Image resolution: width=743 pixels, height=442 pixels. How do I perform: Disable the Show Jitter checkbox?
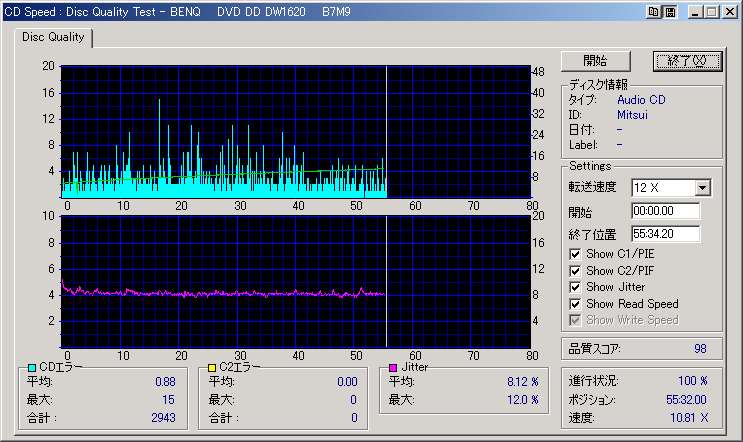[x=575, y=287]
